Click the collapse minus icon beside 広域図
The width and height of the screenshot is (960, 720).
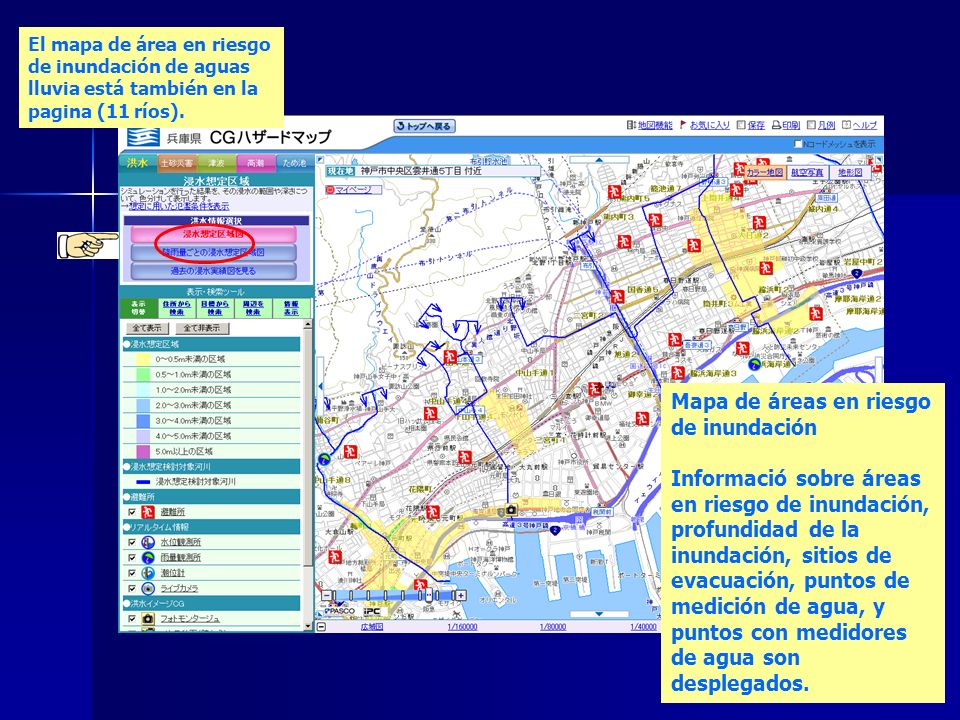(322, 627)
